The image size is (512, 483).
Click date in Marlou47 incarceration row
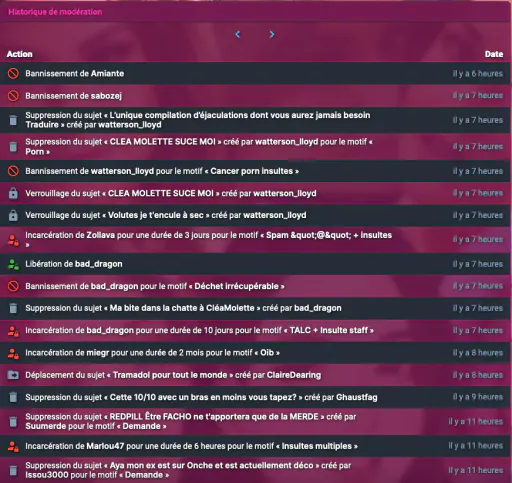point(476,446)
